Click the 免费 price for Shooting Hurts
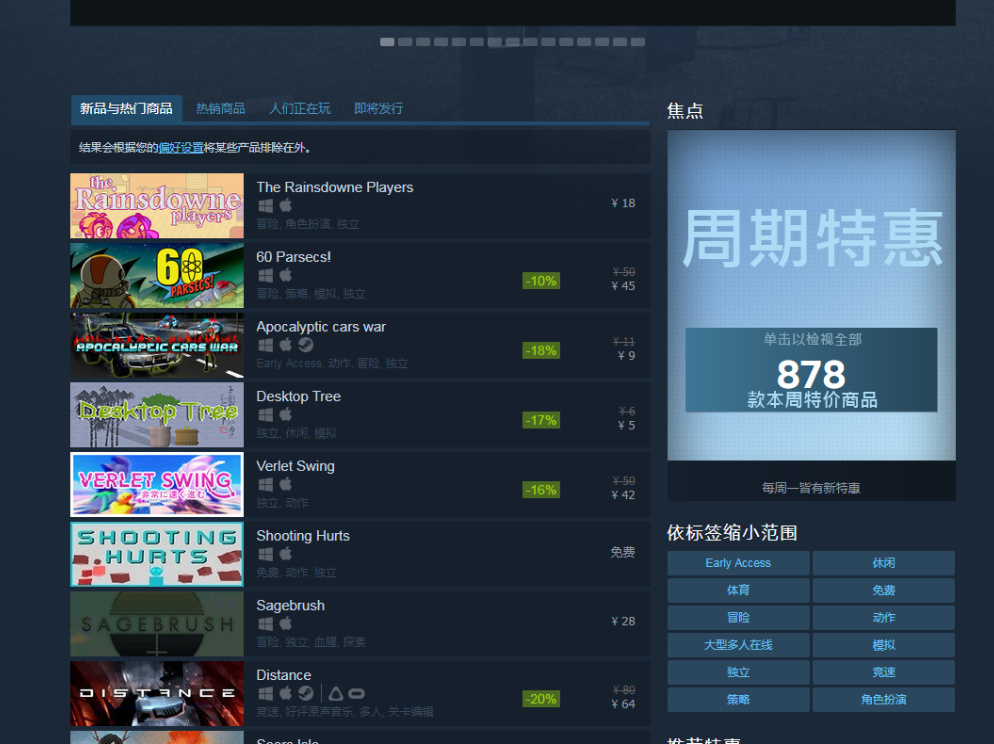 point(623,552)
